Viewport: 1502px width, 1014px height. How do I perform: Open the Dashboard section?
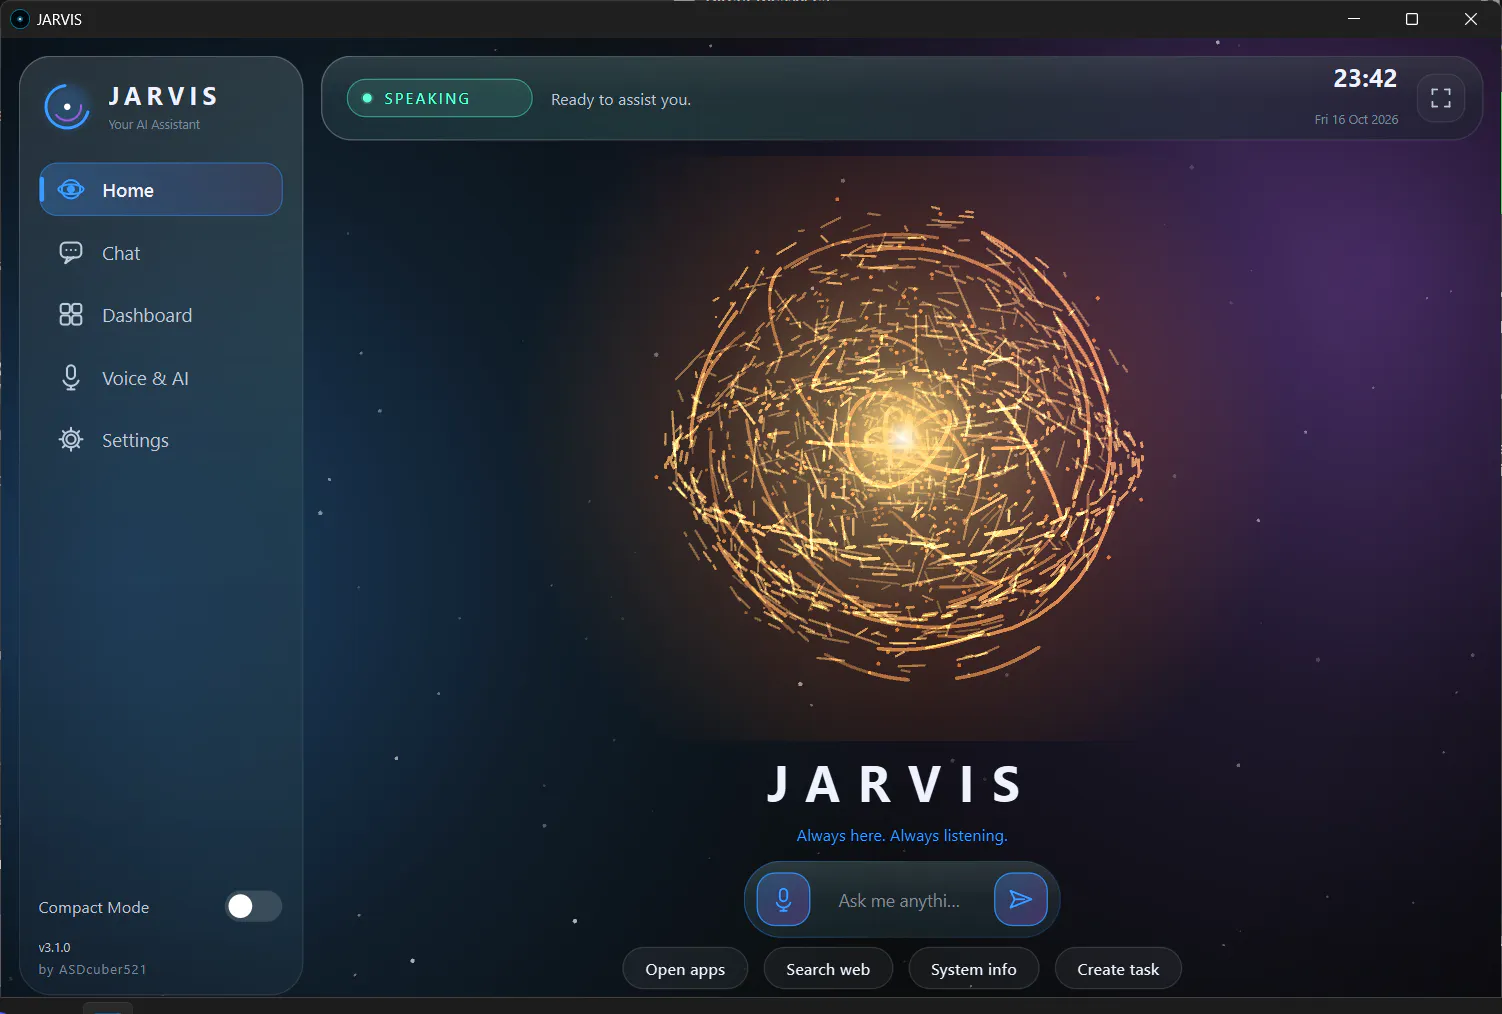(x=161, y=315)
